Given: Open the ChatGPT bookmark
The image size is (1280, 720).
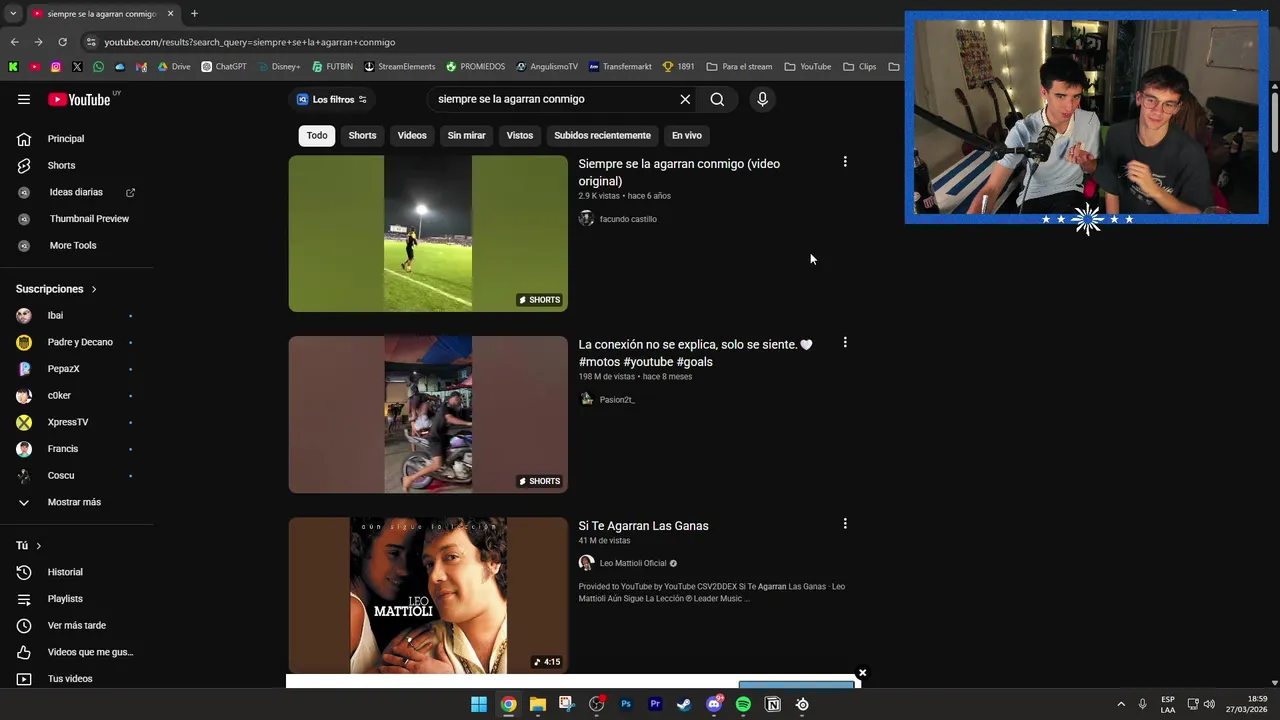Looking at the screenshot, I should 224,67.
